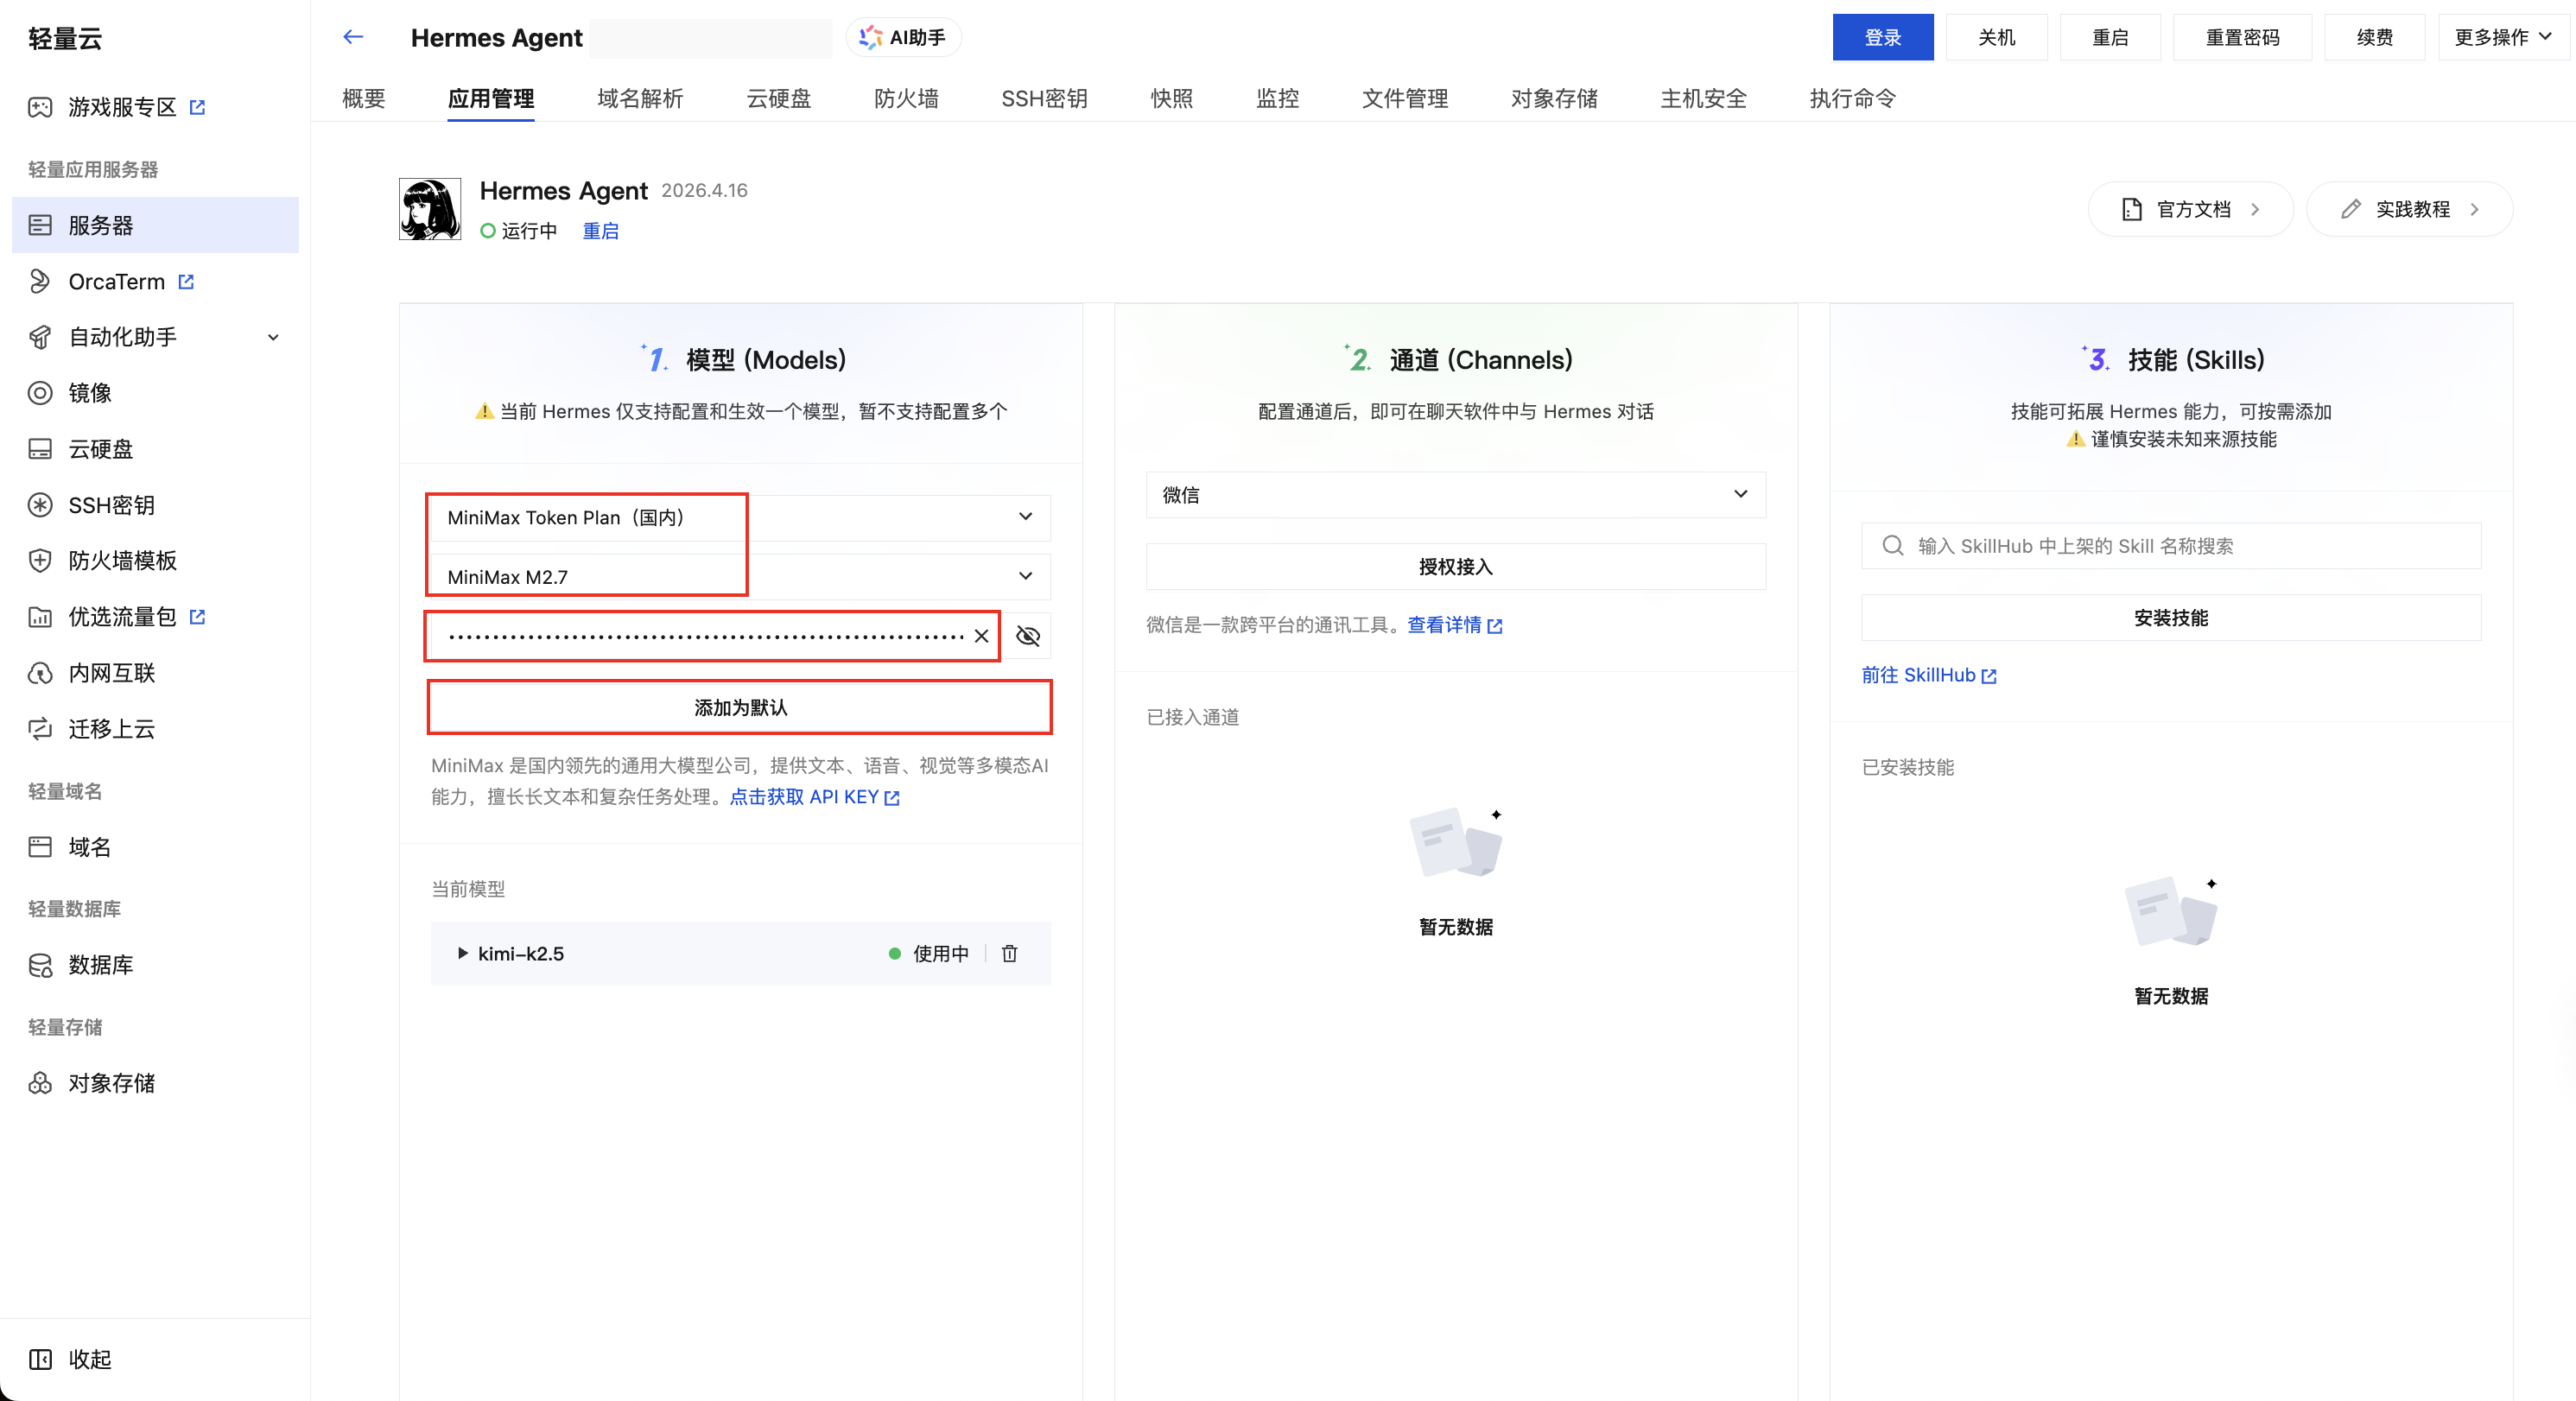Open the MiniMax M2.7 model dropdown
The width and height of the screenshot is (2576, 1401).
click(x=740, y=576)
